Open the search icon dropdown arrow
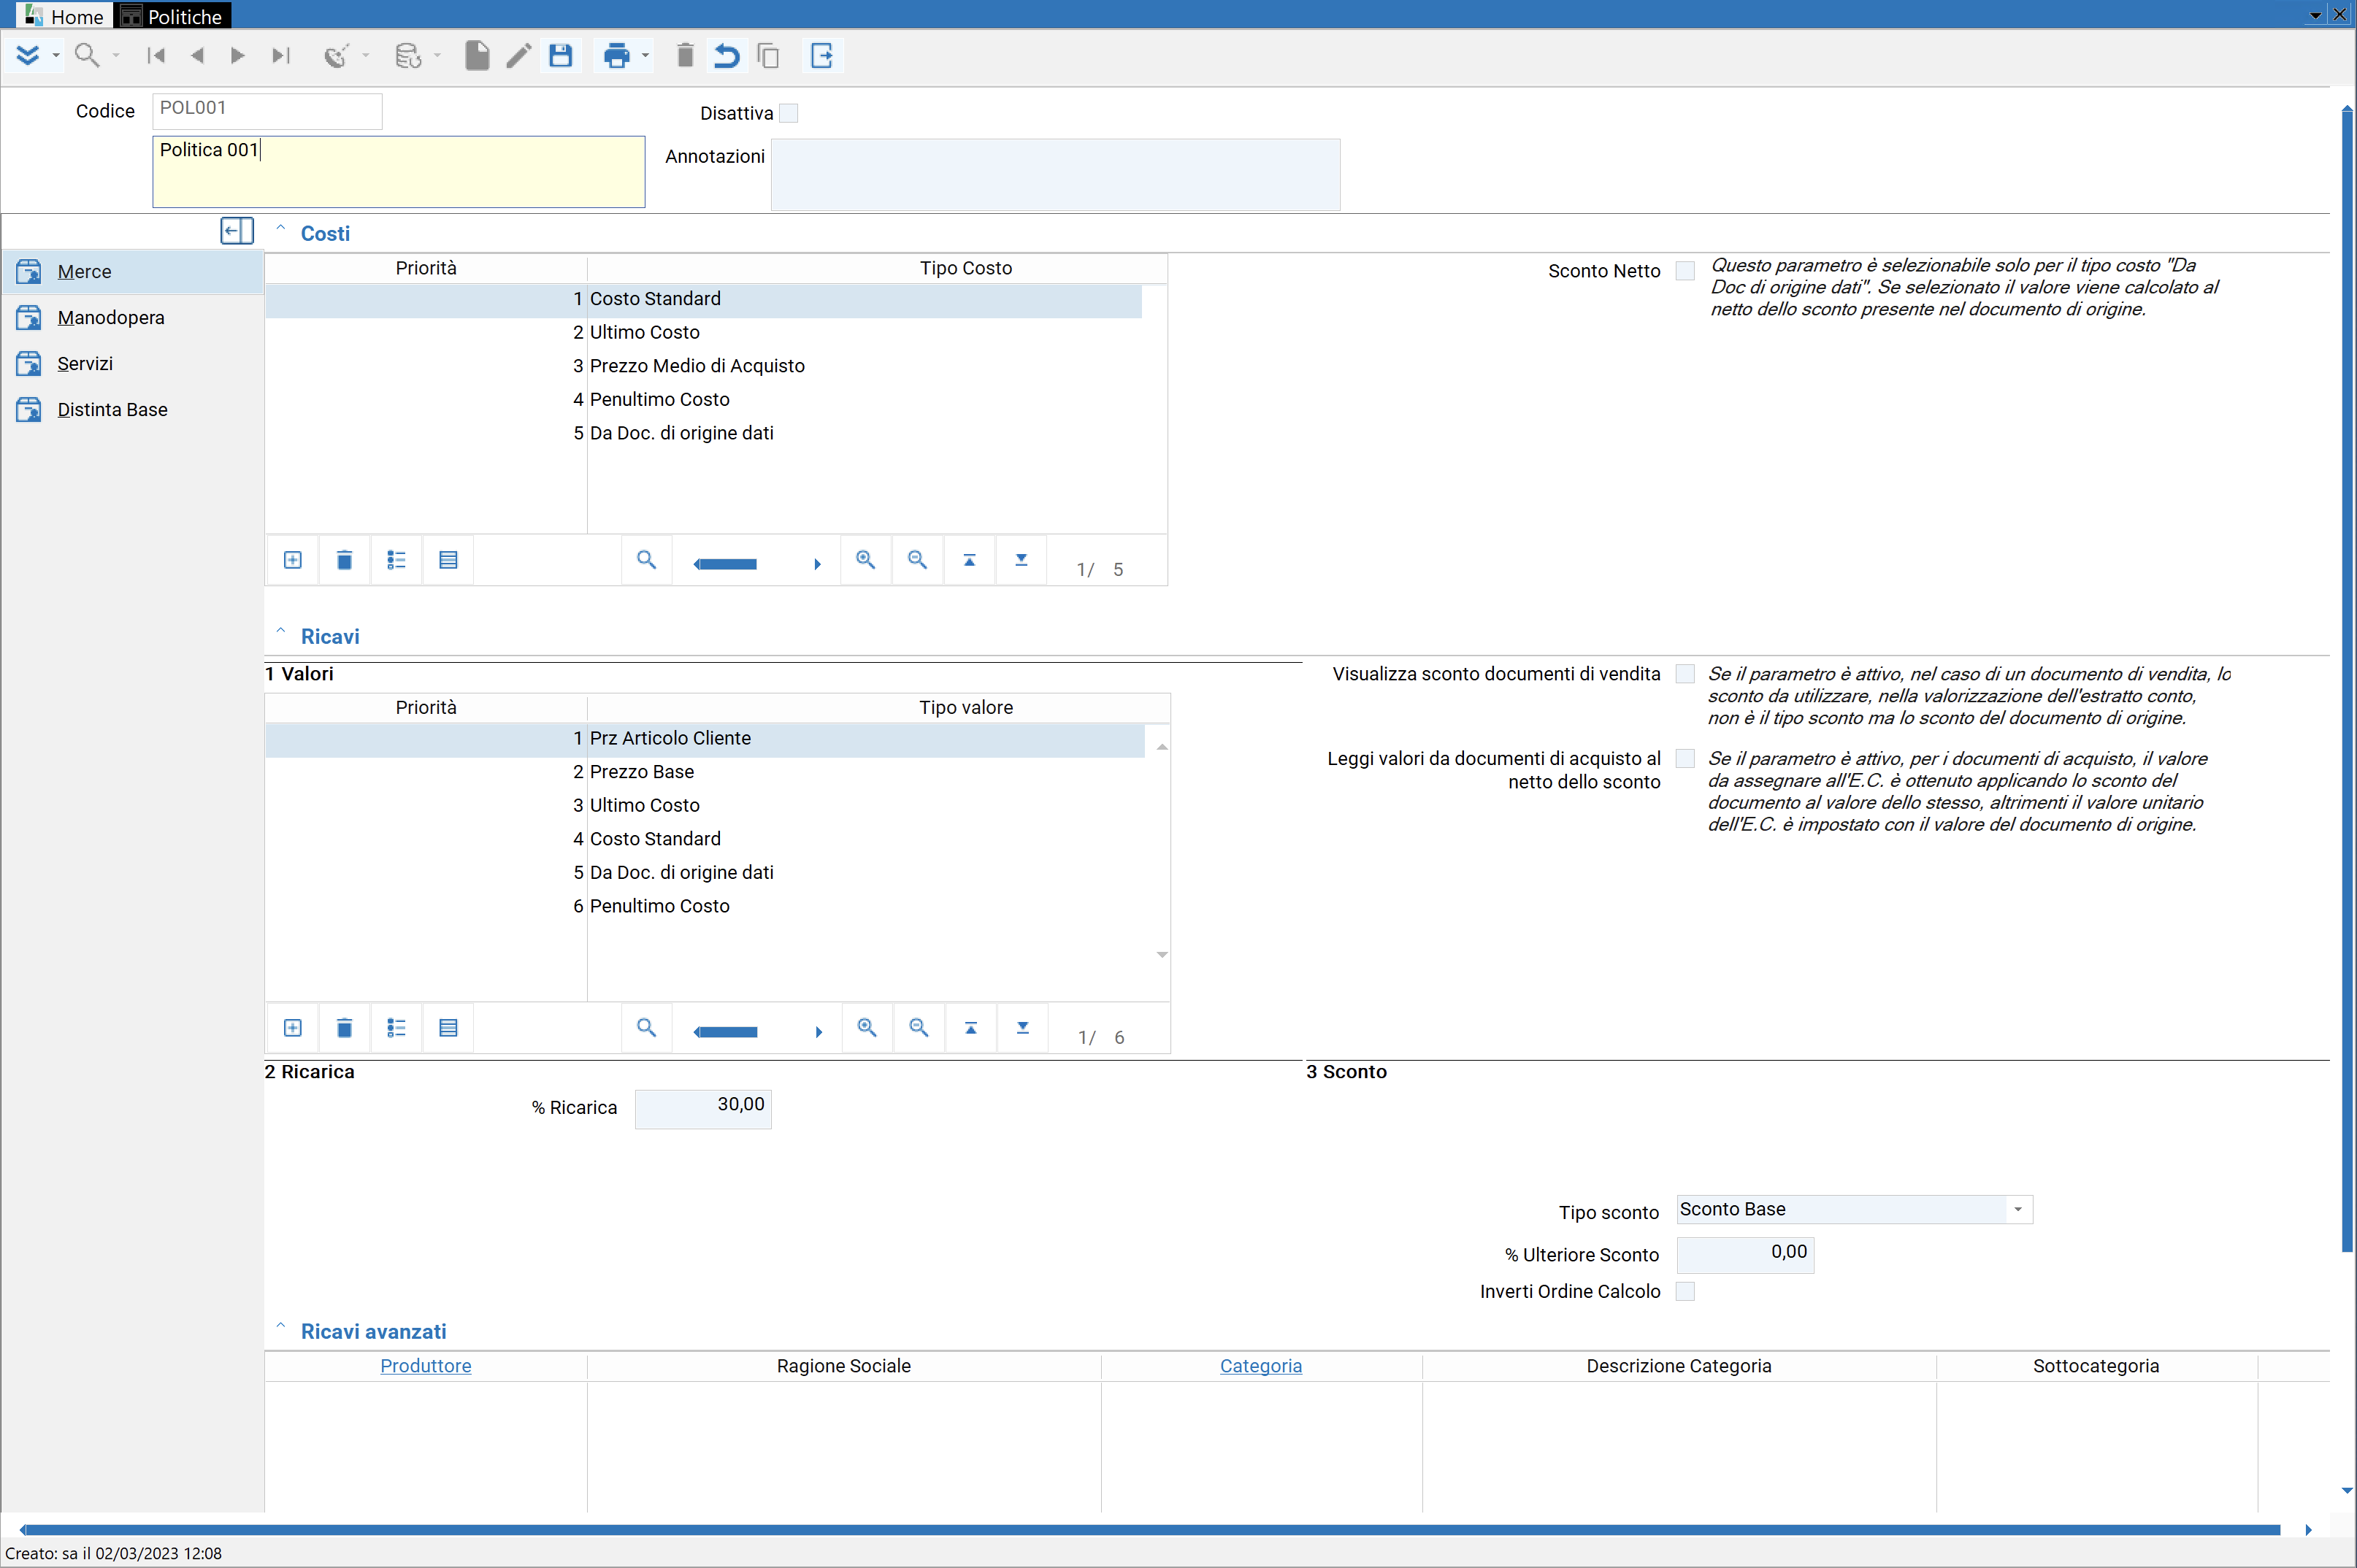The width and height of the screenshot is (2357, 1568). pyautogui.click(x=116, y=56)
